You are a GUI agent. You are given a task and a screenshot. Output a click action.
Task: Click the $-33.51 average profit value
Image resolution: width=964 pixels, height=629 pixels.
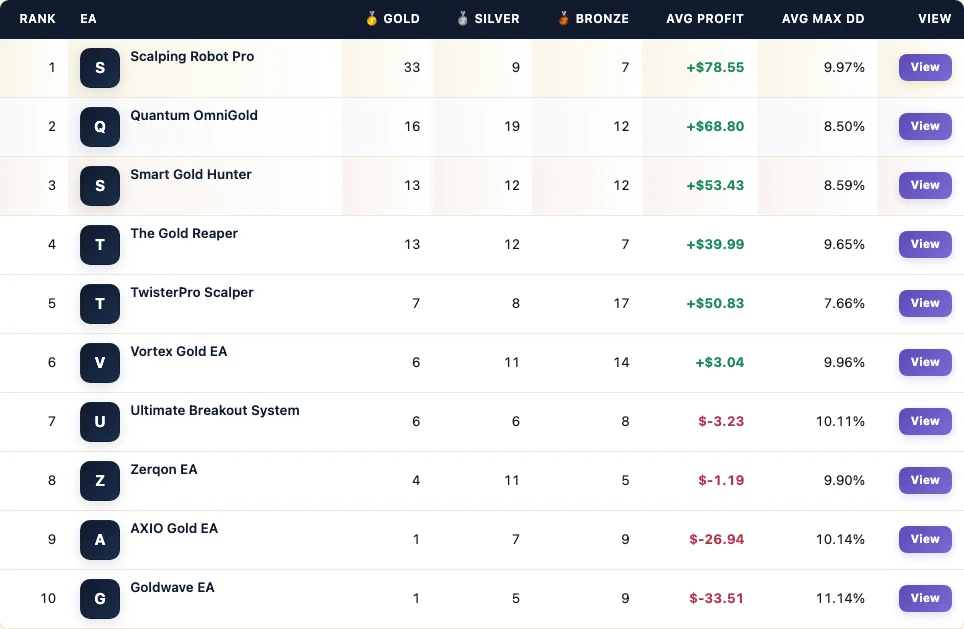(x=717, y=599)
